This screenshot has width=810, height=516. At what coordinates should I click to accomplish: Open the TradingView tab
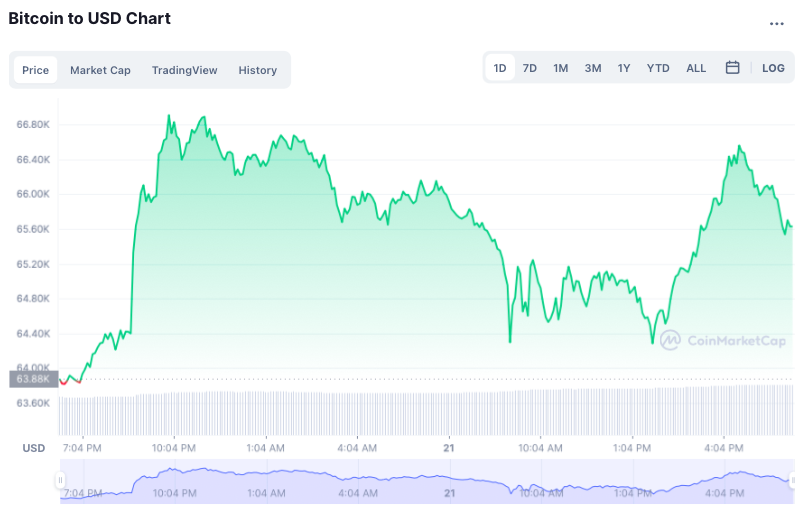[x=184, y=70]
